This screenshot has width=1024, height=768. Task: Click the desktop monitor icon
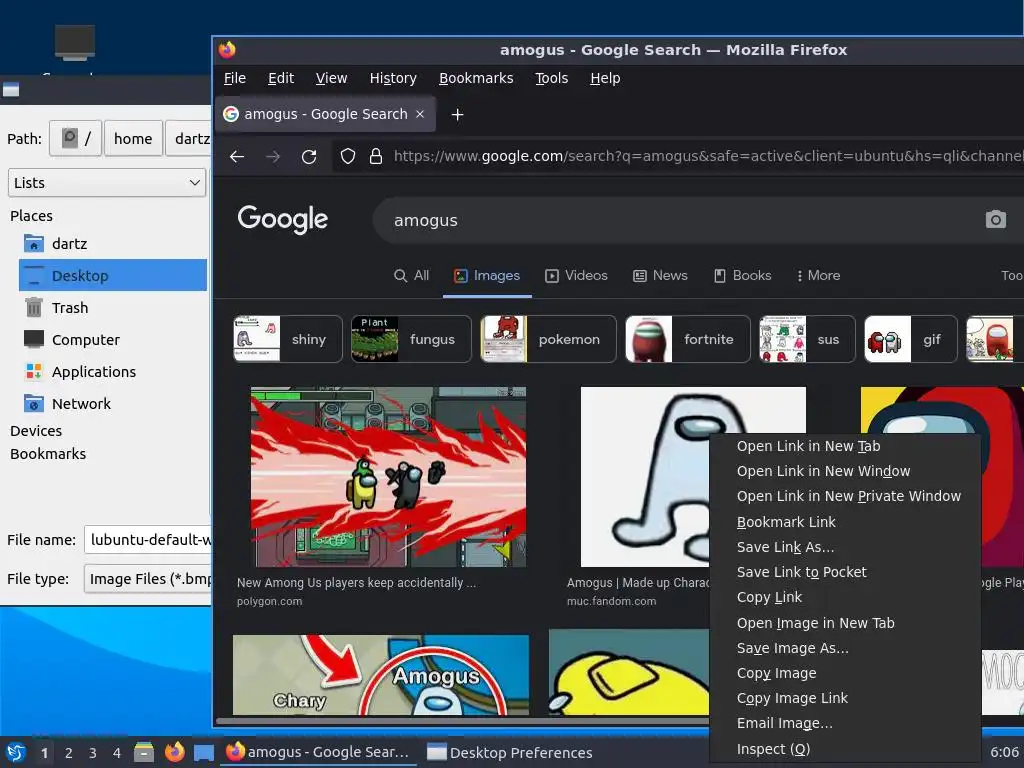pos(75,42)
